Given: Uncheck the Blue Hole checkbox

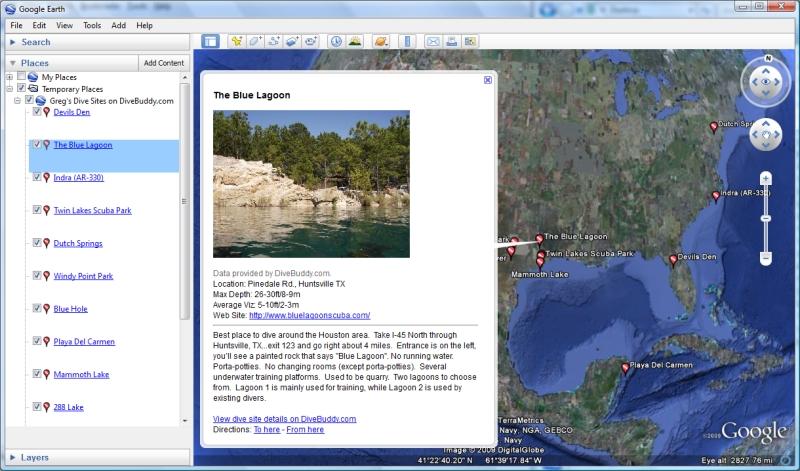Looking at the screenshot, I should coord(37,308).
